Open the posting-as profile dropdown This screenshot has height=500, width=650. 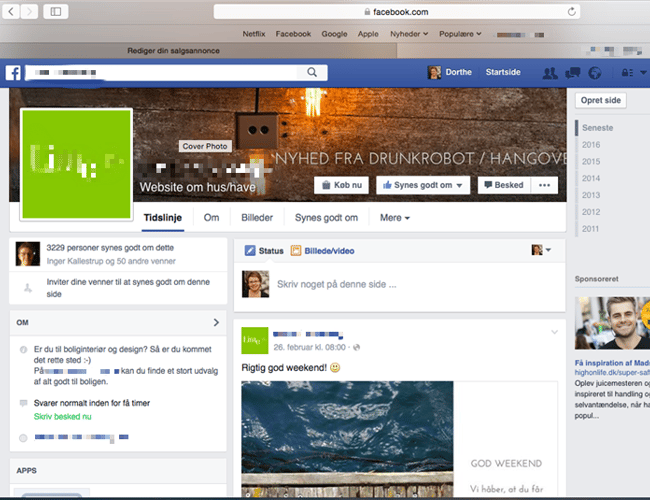coord(541,250)
